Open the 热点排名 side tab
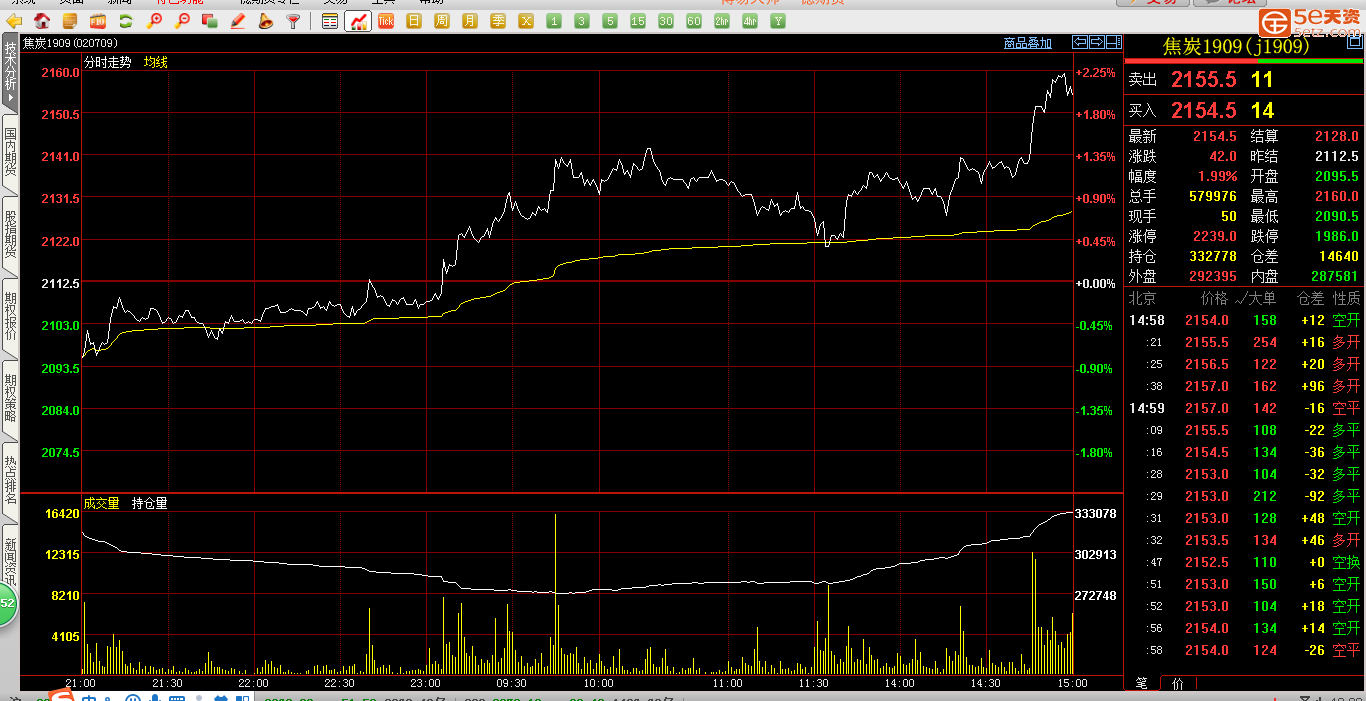 [x=10, y=481]
